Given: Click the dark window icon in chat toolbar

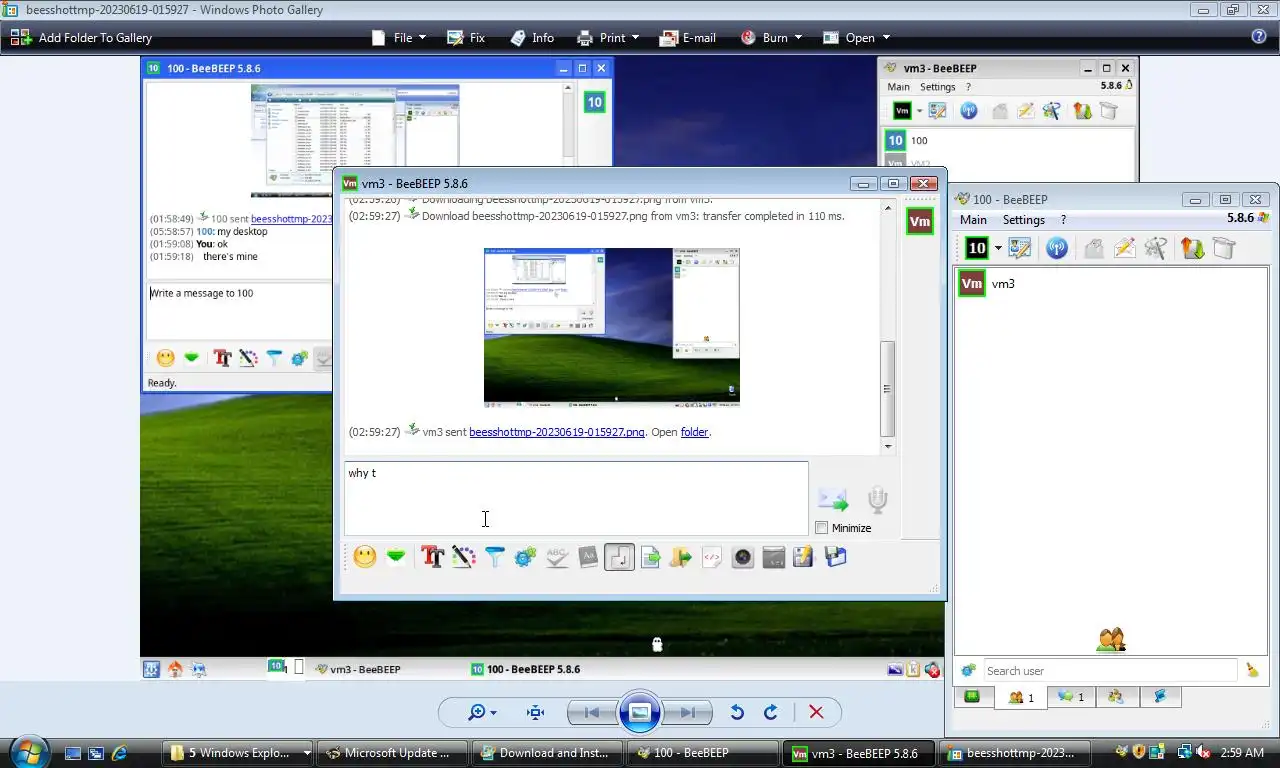Looking at the screenshot, I should (773, 557).
